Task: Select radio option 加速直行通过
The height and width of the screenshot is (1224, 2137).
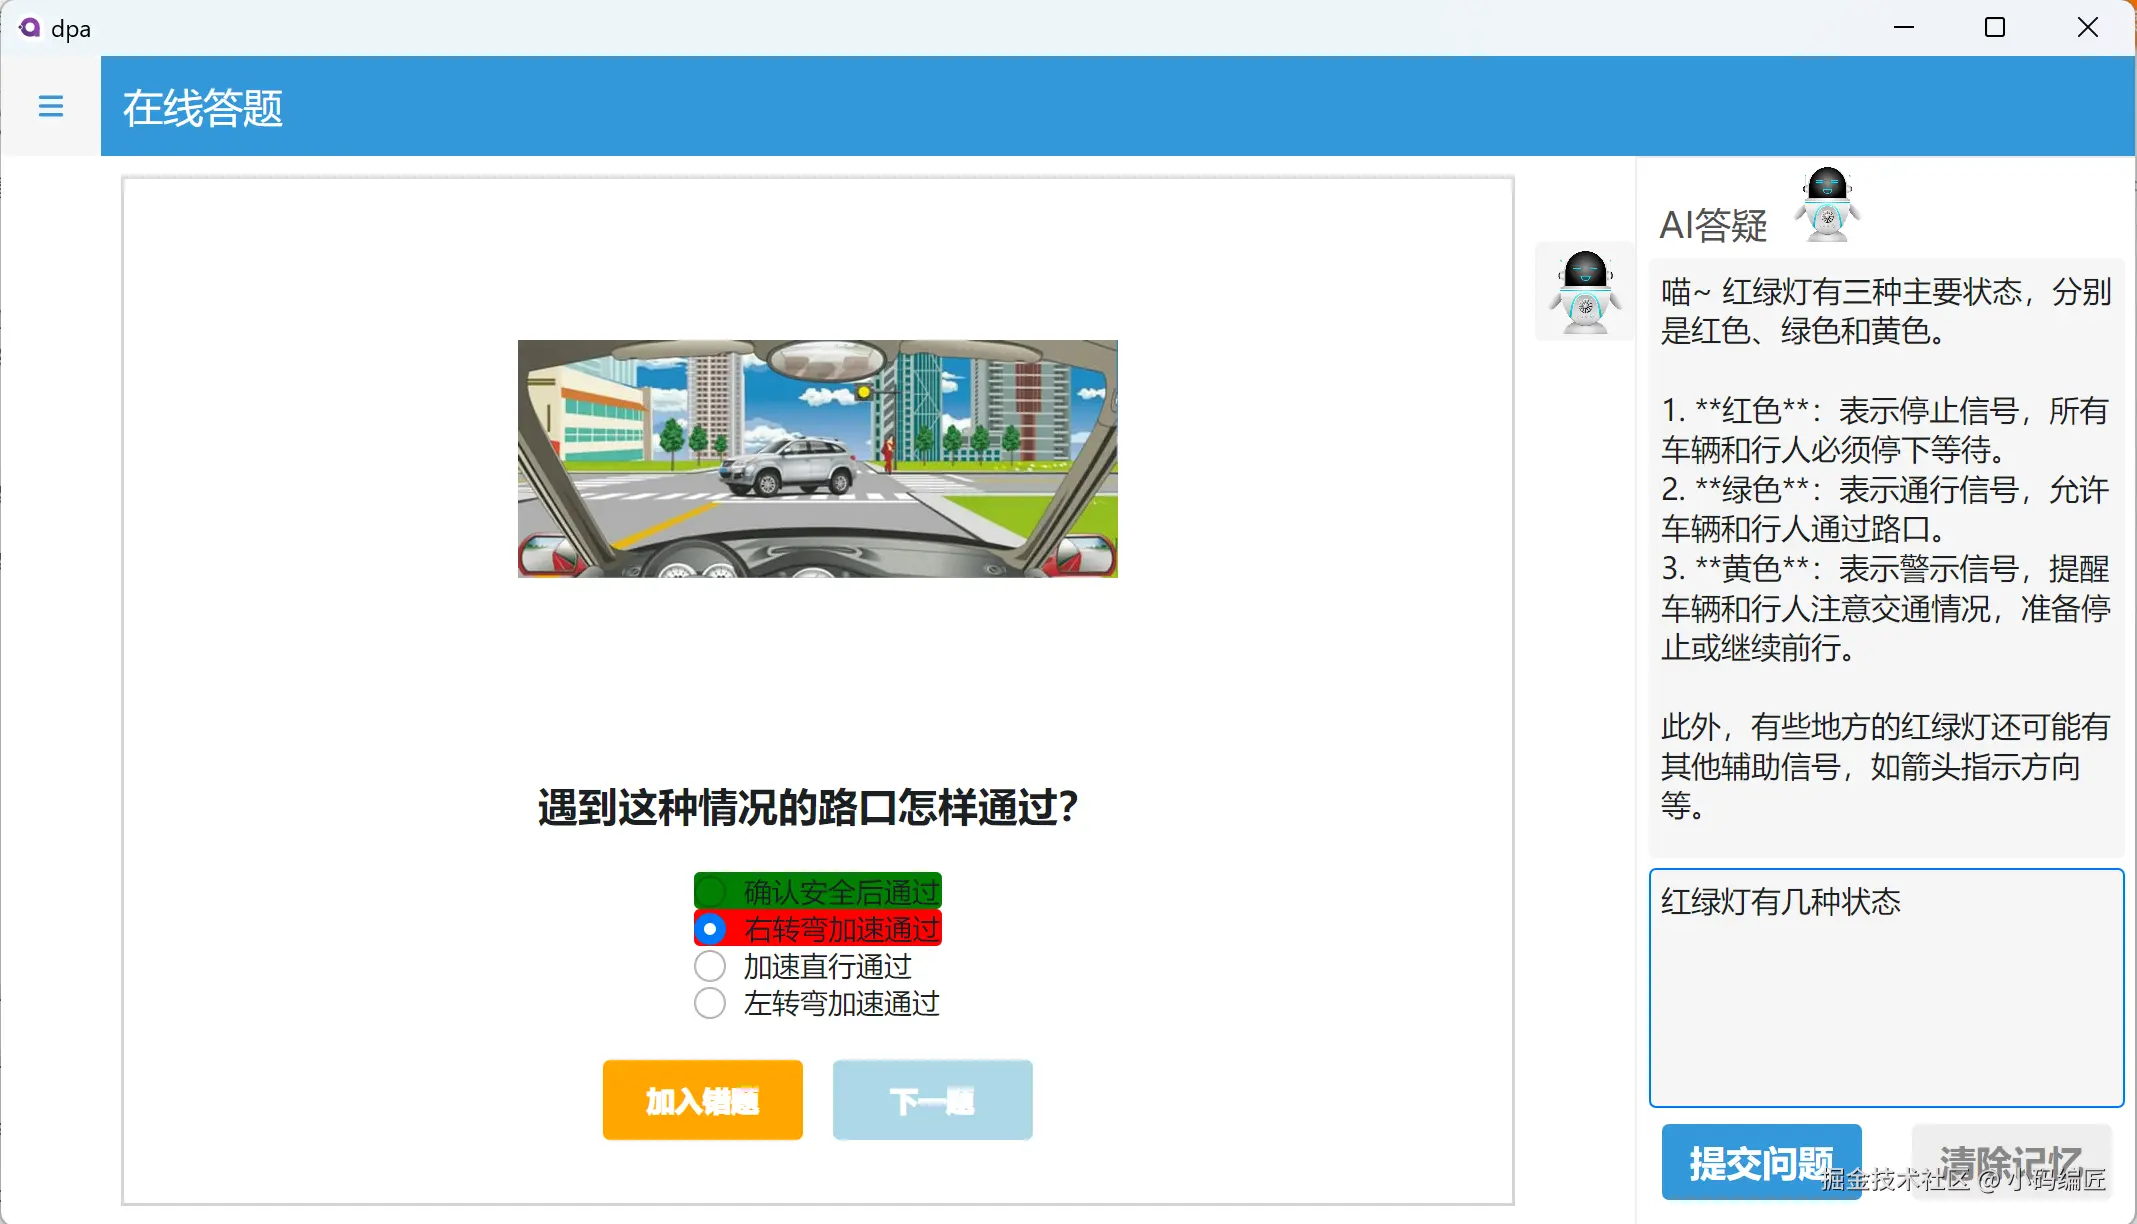Action: (x=710, y=966)
